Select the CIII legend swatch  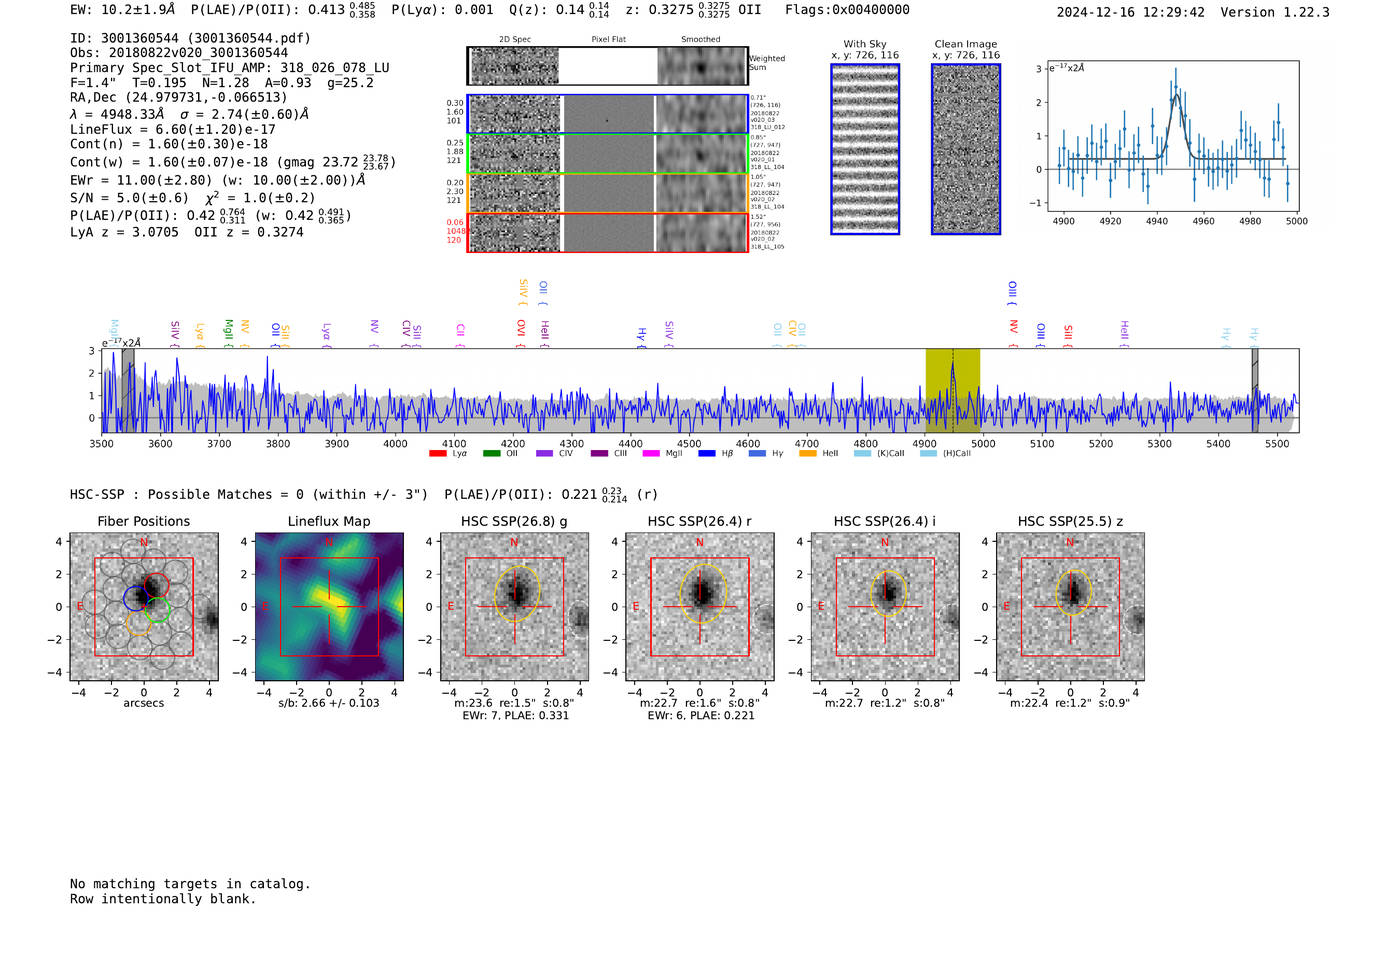(x=599, y=454)
